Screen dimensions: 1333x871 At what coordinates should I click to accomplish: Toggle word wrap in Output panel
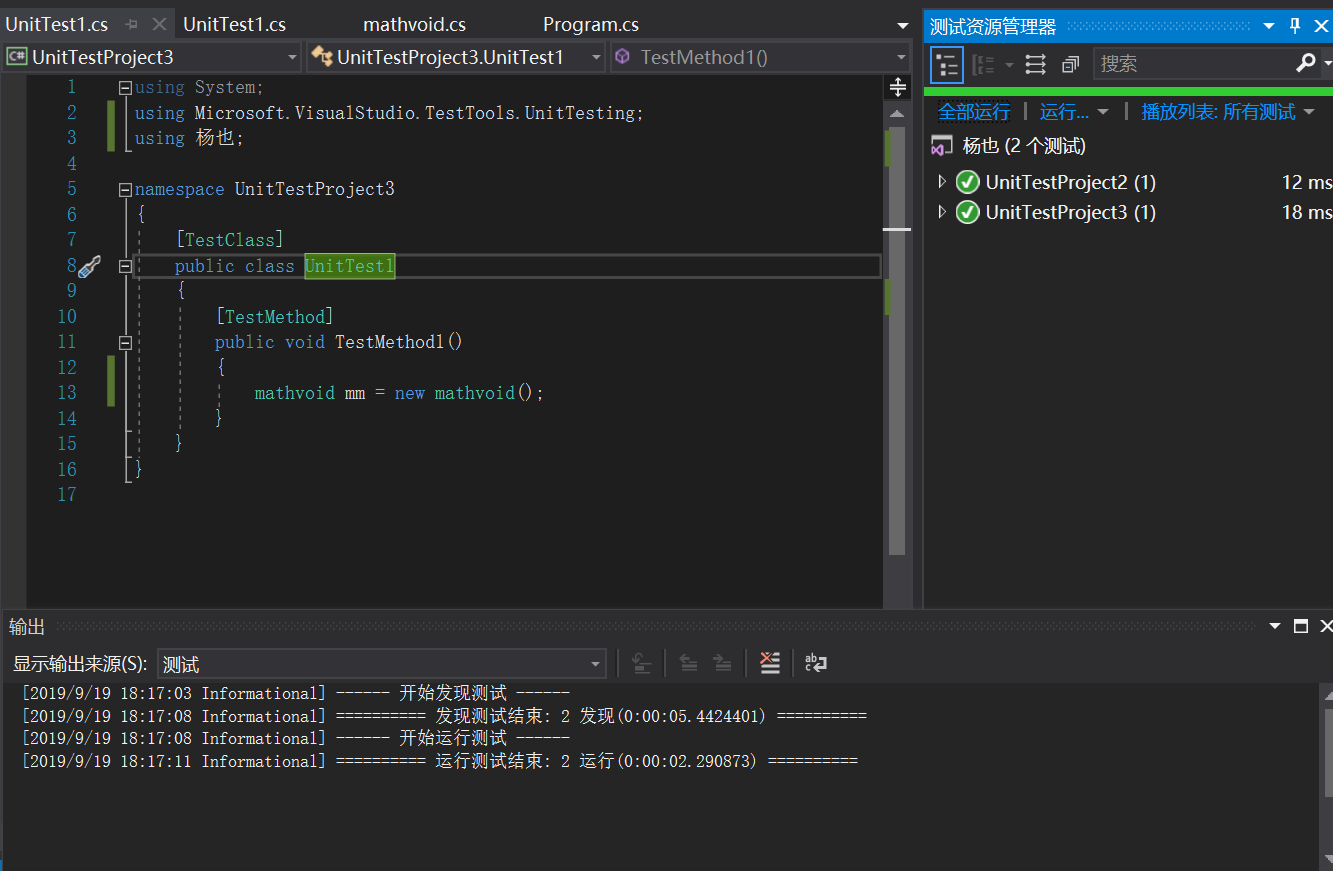[816, 663]
